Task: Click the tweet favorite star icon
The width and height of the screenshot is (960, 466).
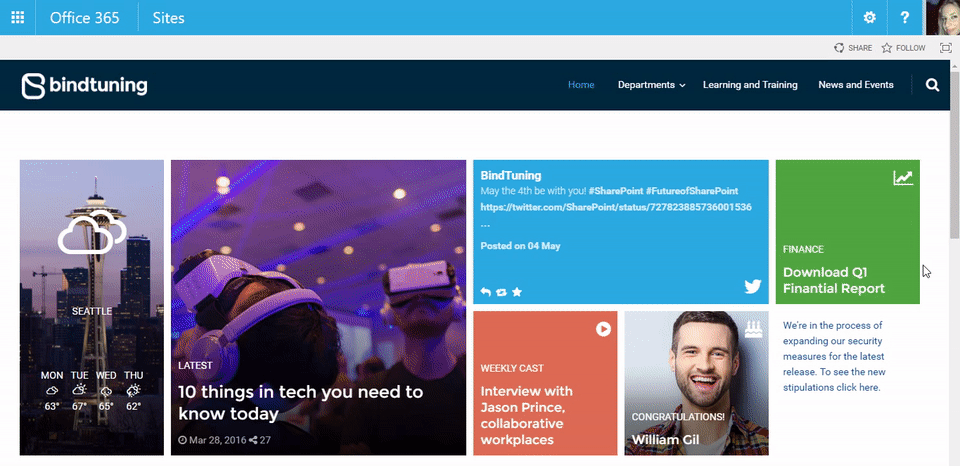Action: point(517,292)
